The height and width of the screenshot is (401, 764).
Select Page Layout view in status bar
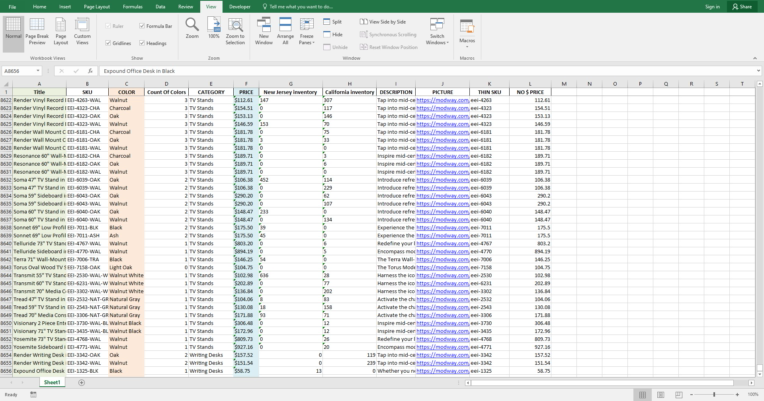point(660,394)
